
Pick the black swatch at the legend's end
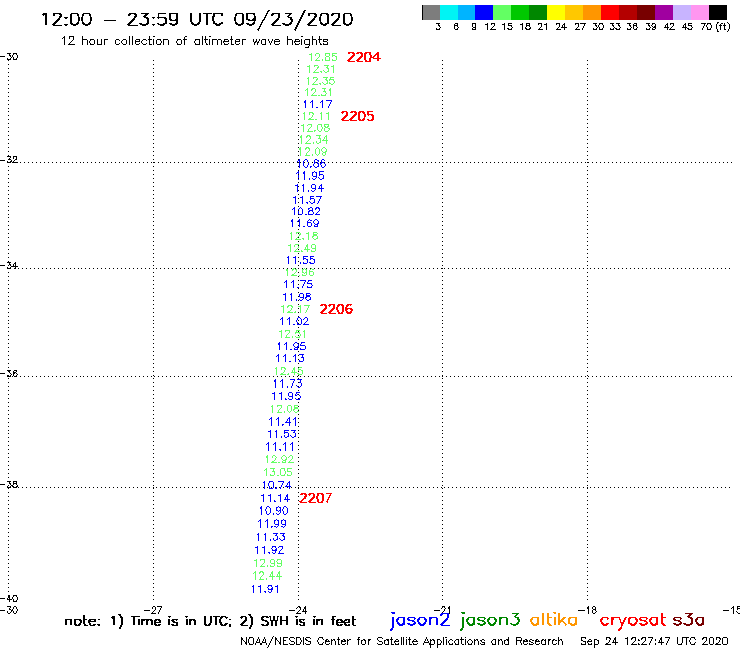(x=717, y=12)
